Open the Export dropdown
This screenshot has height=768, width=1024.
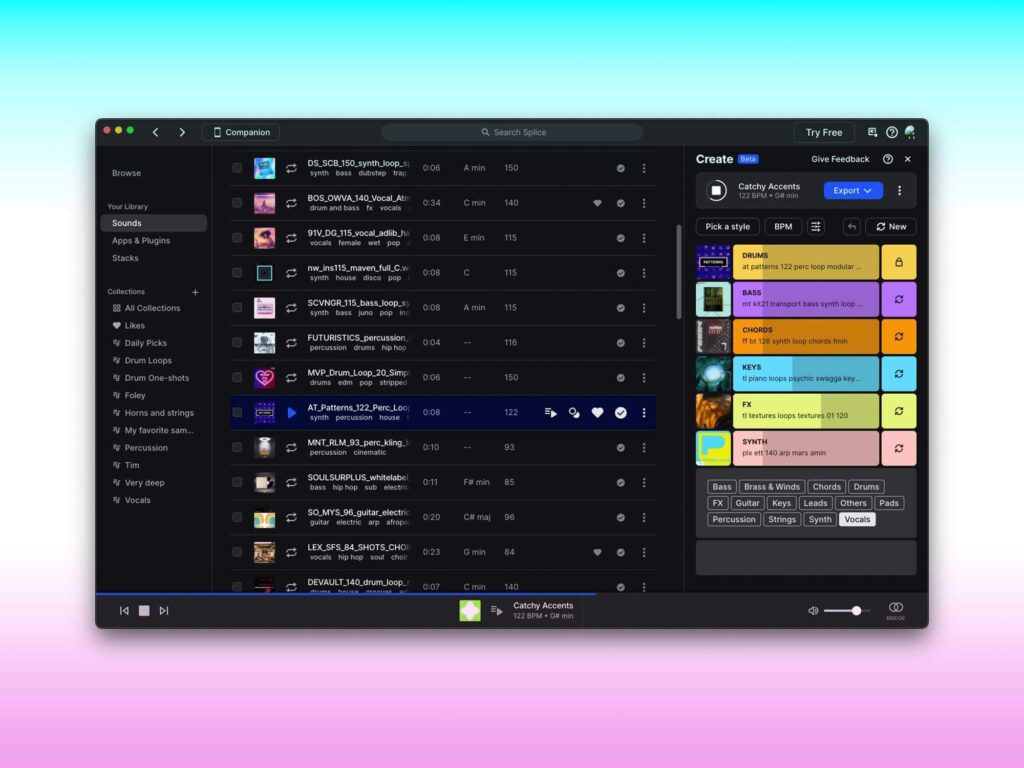853,191
